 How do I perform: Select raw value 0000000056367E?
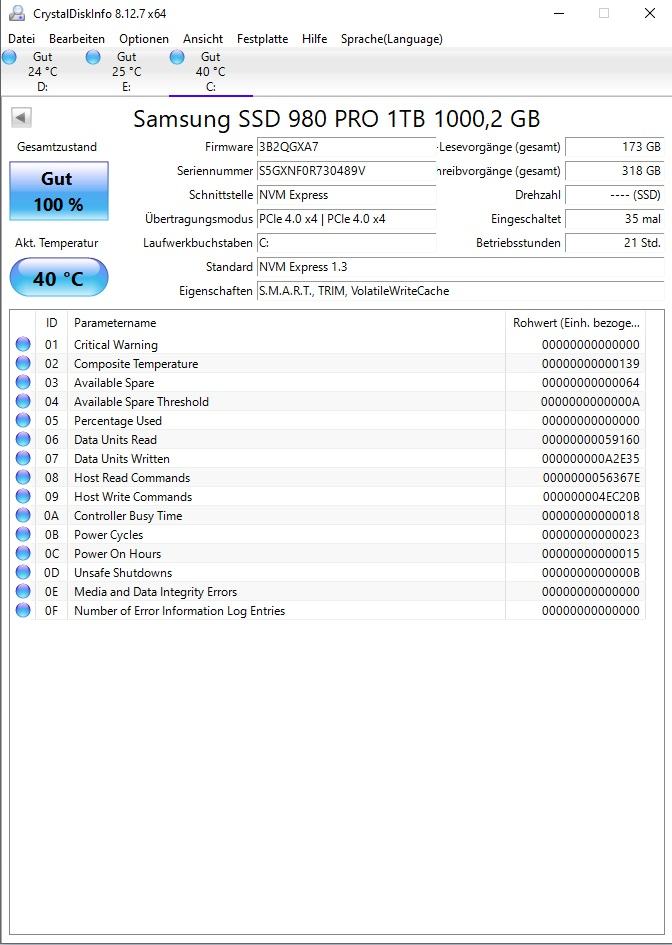click(x=591, y=477)
